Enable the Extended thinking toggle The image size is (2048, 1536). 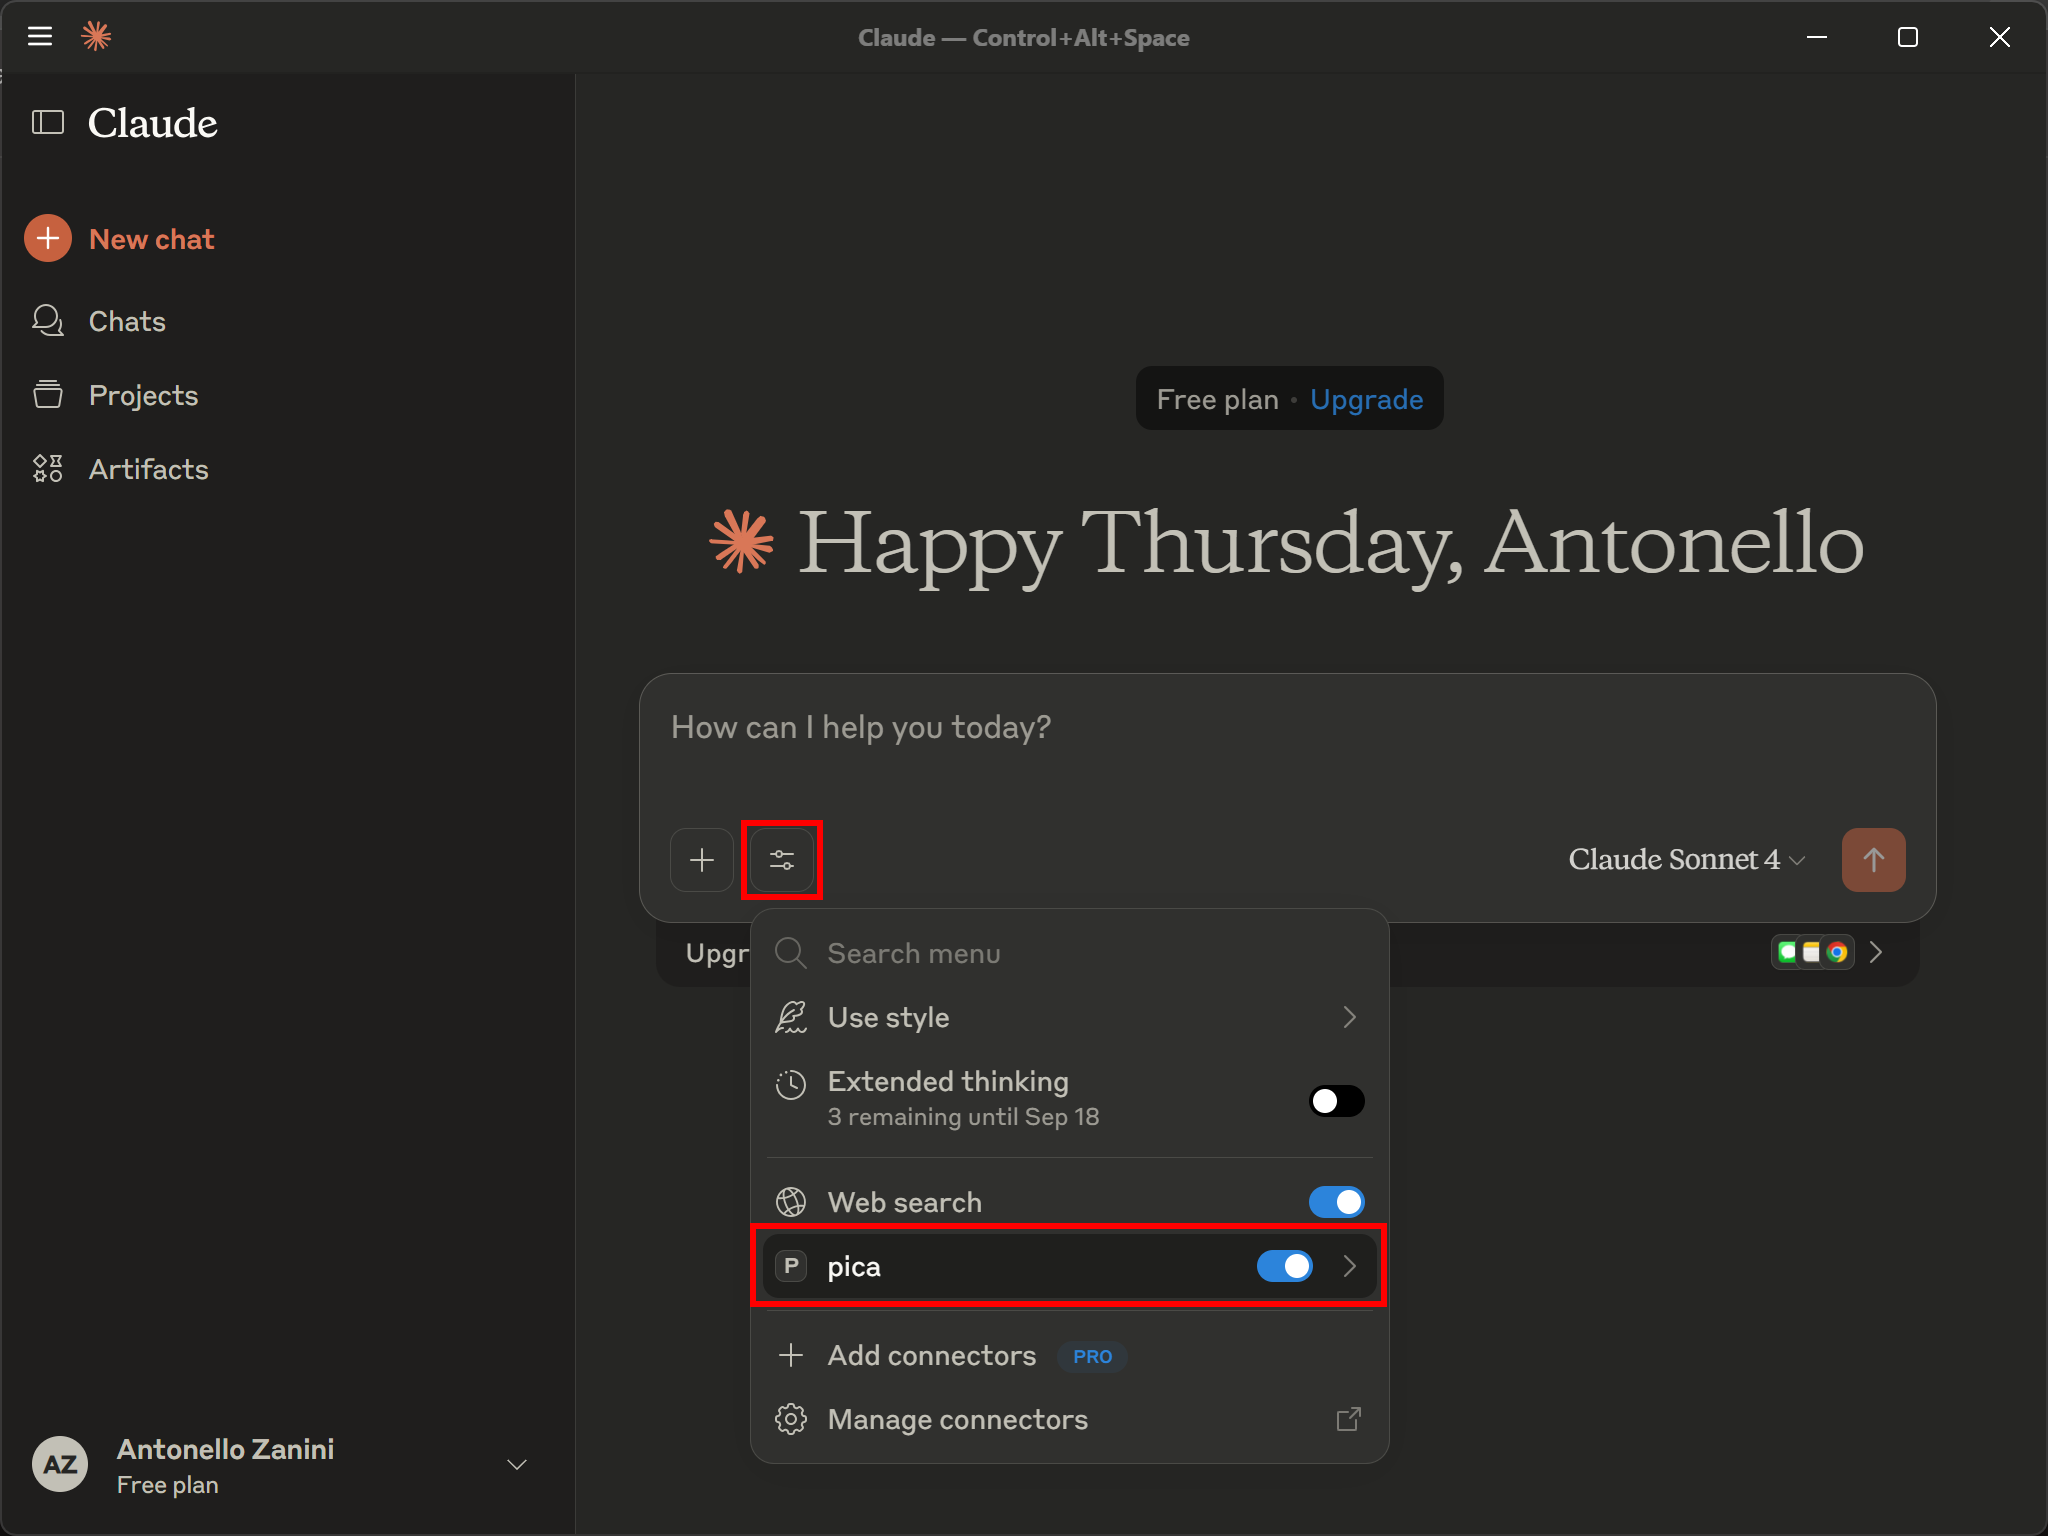pyautogui.click(x=1336, y=1100)
